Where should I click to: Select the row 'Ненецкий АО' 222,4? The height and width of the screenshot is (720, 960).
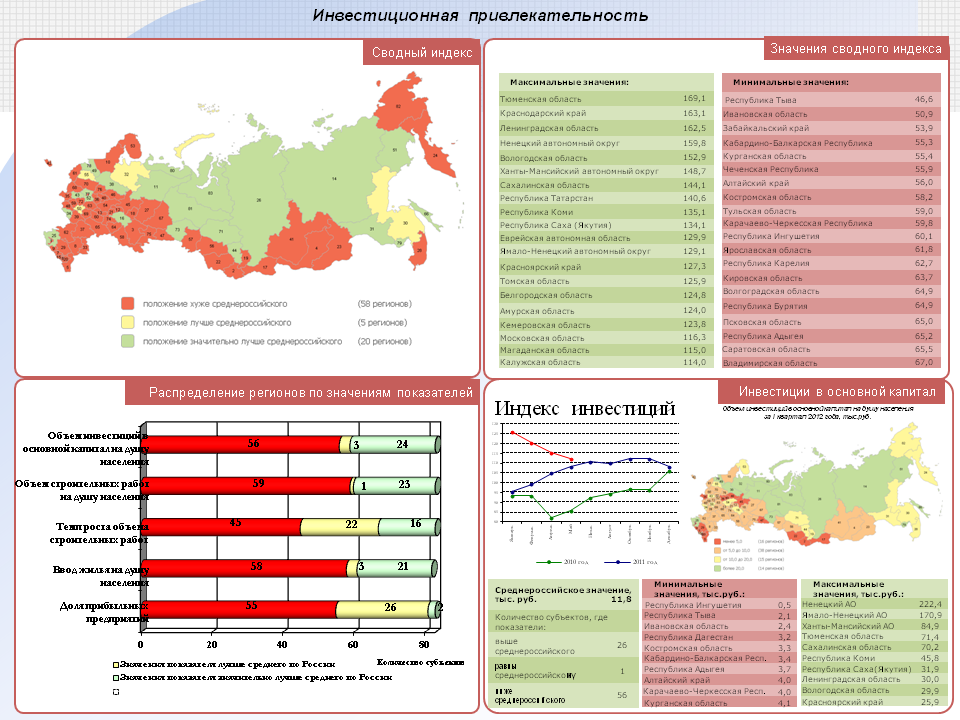point(874,604)
